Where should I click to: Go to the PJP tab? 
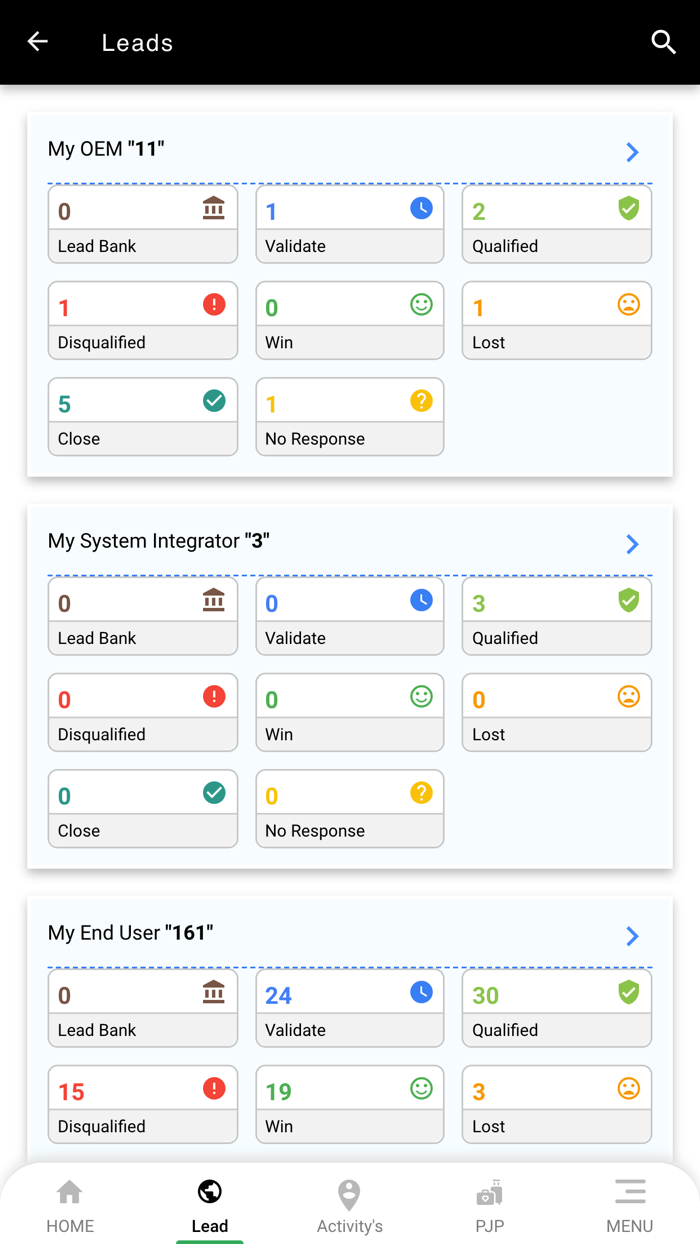coord(489,1206)
